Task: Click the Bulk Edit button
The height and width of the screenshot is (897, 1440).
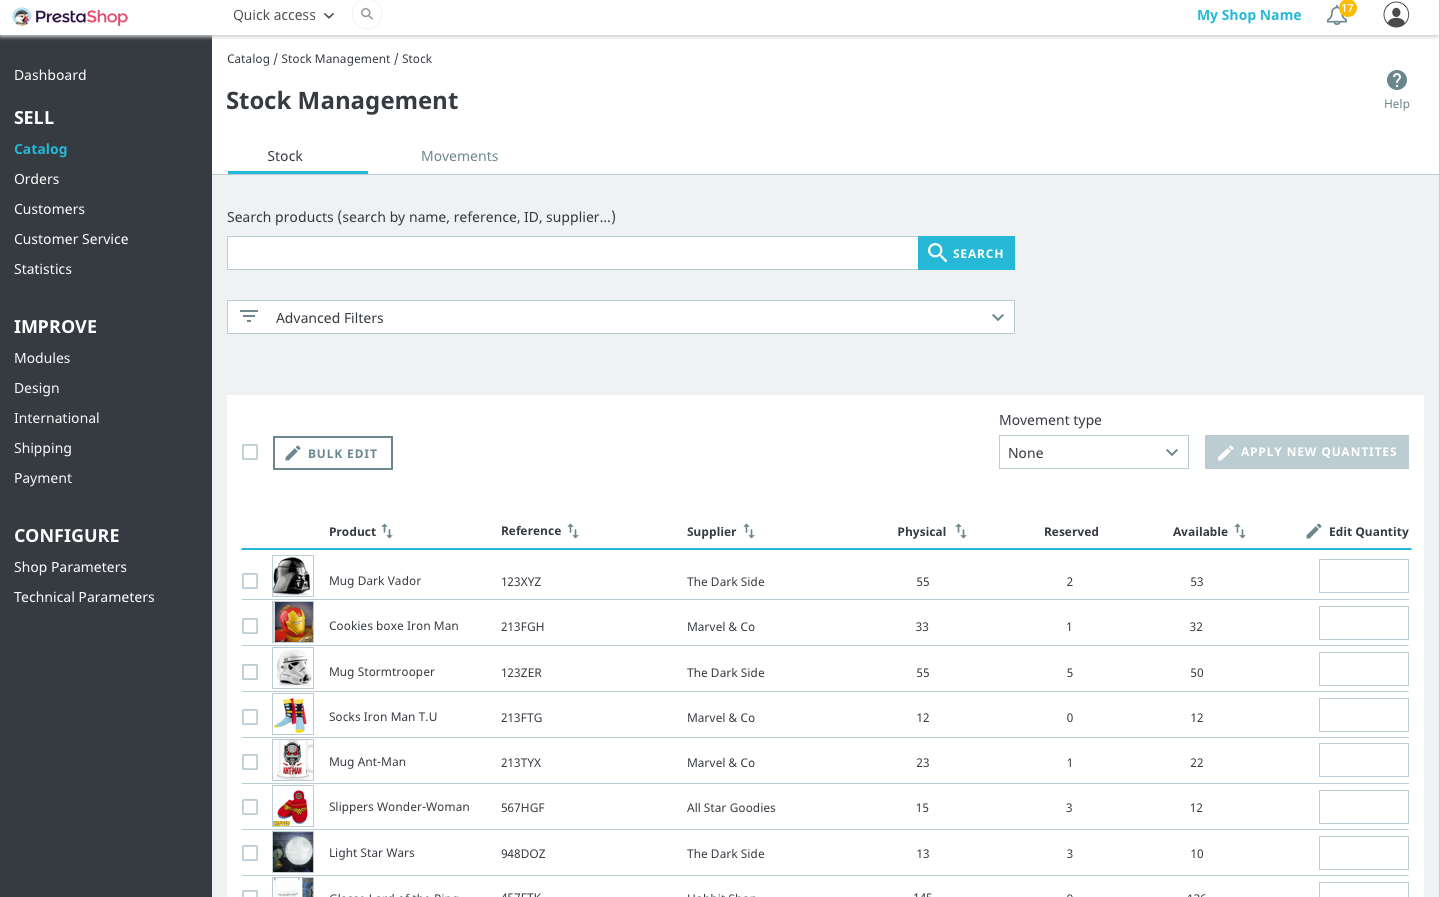Action: click(x=333, y=453)
